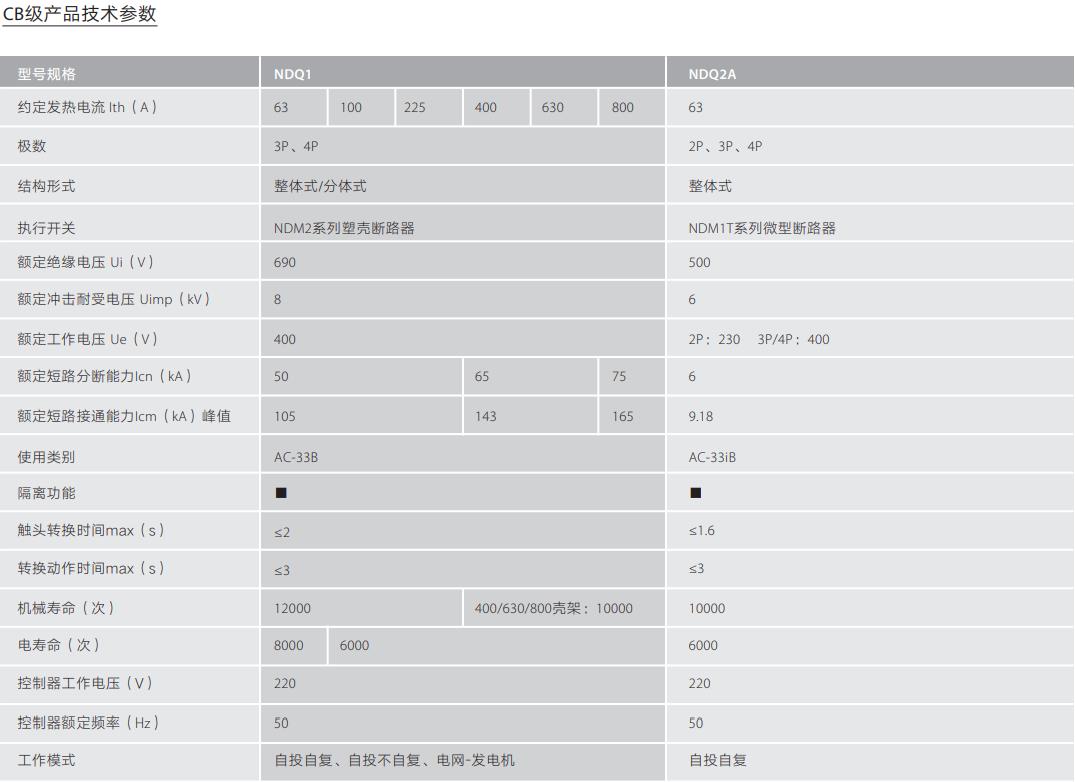1076x782 pixels.
Task: Click the '结构形式' row label
Action: [47, 186]
